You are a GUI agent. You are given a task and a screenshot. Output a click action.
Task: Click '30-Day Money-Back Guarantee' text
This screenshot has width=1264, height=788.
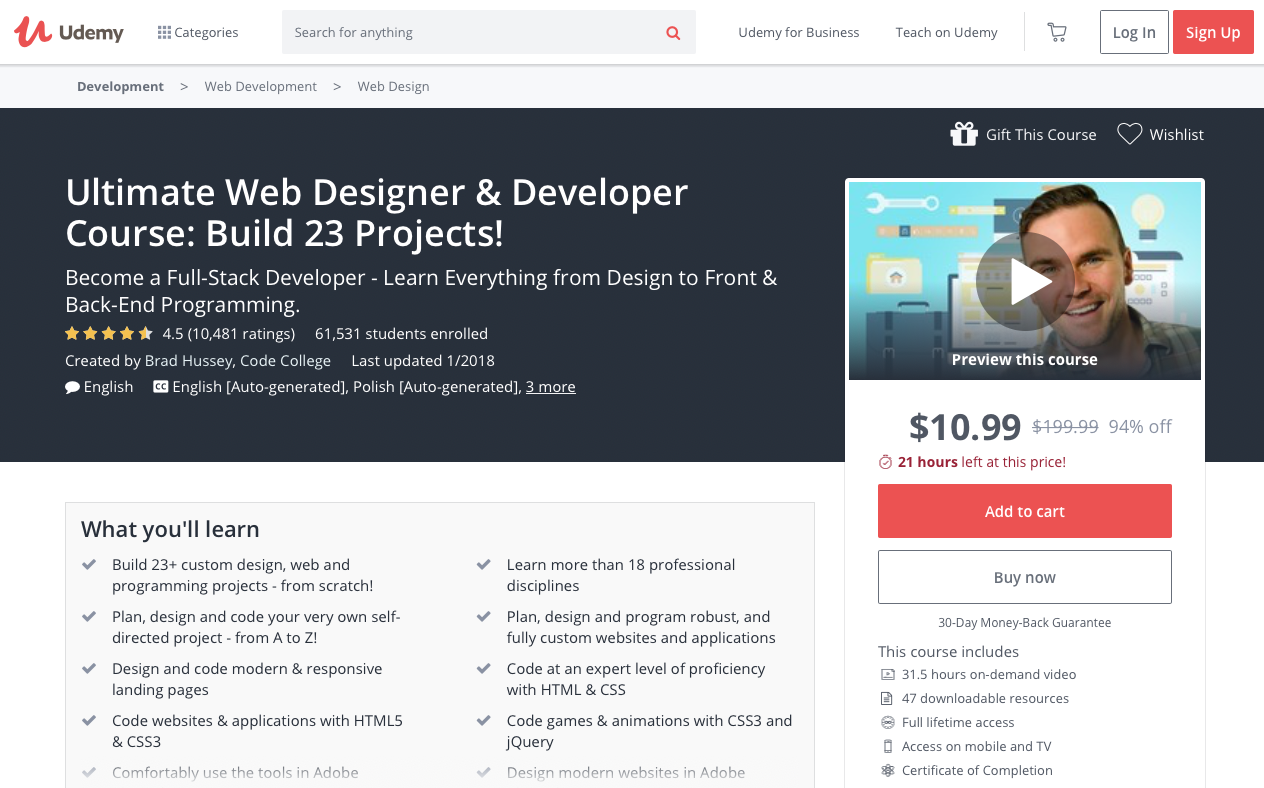(x=1025, y=622)
